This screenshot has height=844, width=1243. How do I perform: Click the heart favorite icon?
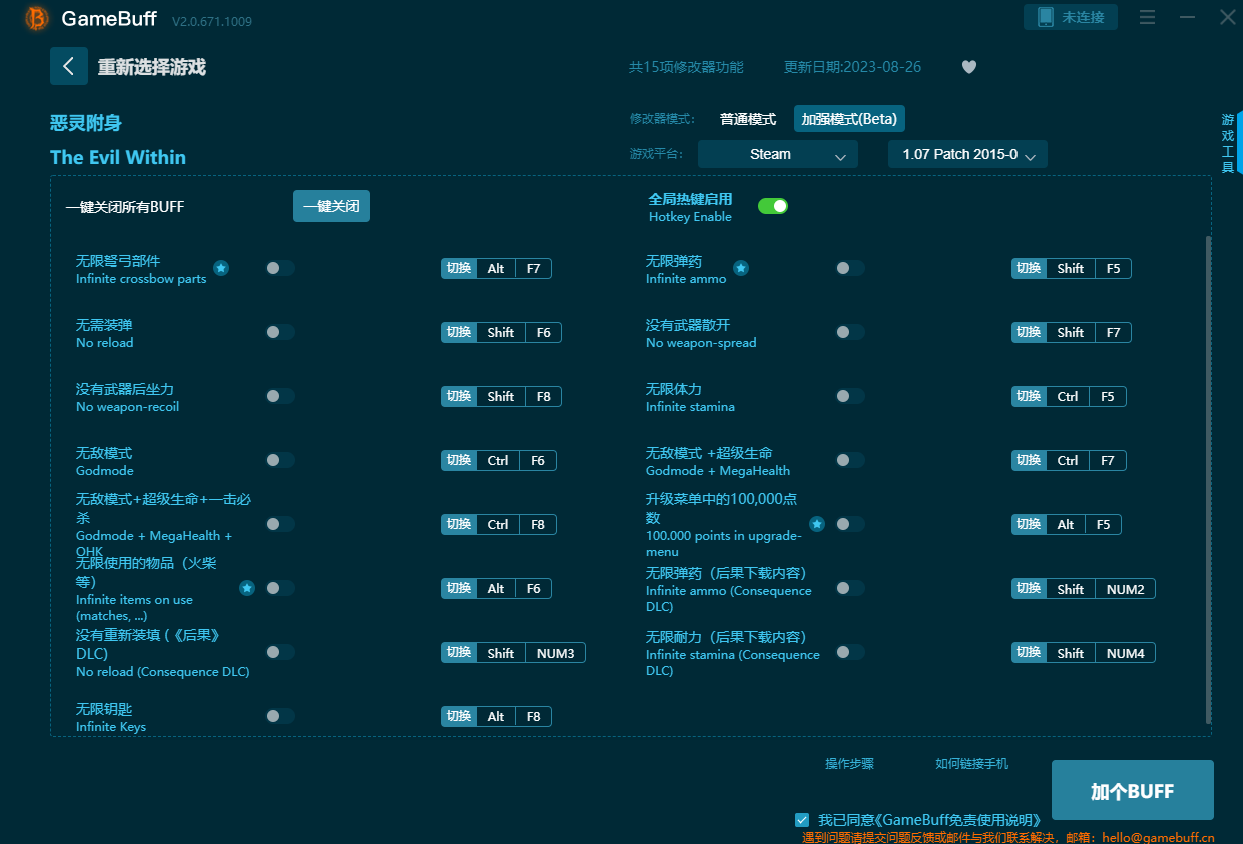click(968, 67)
